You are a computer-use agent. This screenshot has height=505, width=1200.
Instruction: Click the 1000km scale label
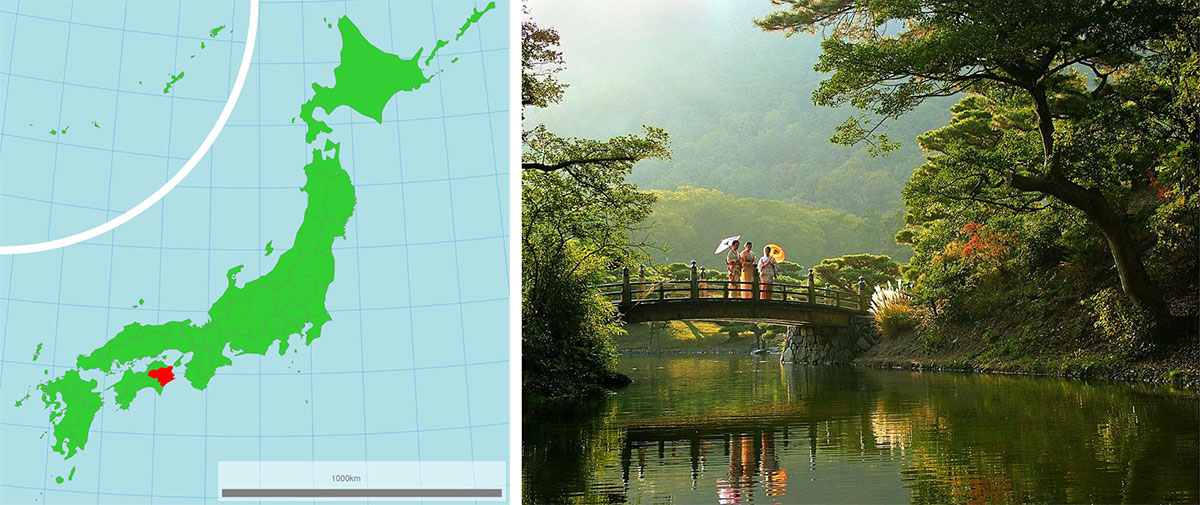coord(345,479)
